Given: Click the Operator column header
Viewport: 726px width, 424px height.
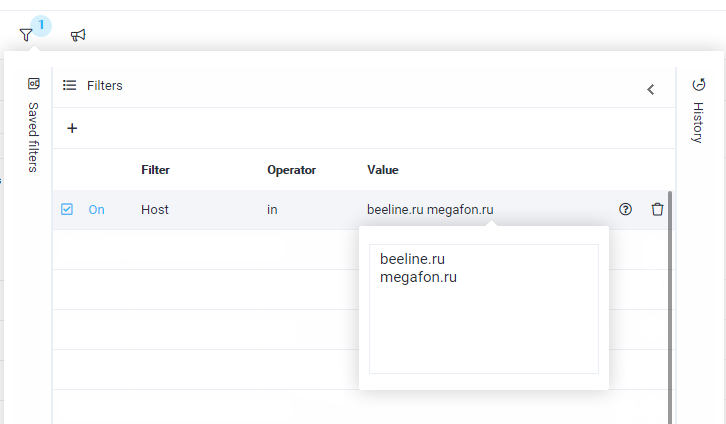Looking at the screenshot, I should [x=291, y=170].
